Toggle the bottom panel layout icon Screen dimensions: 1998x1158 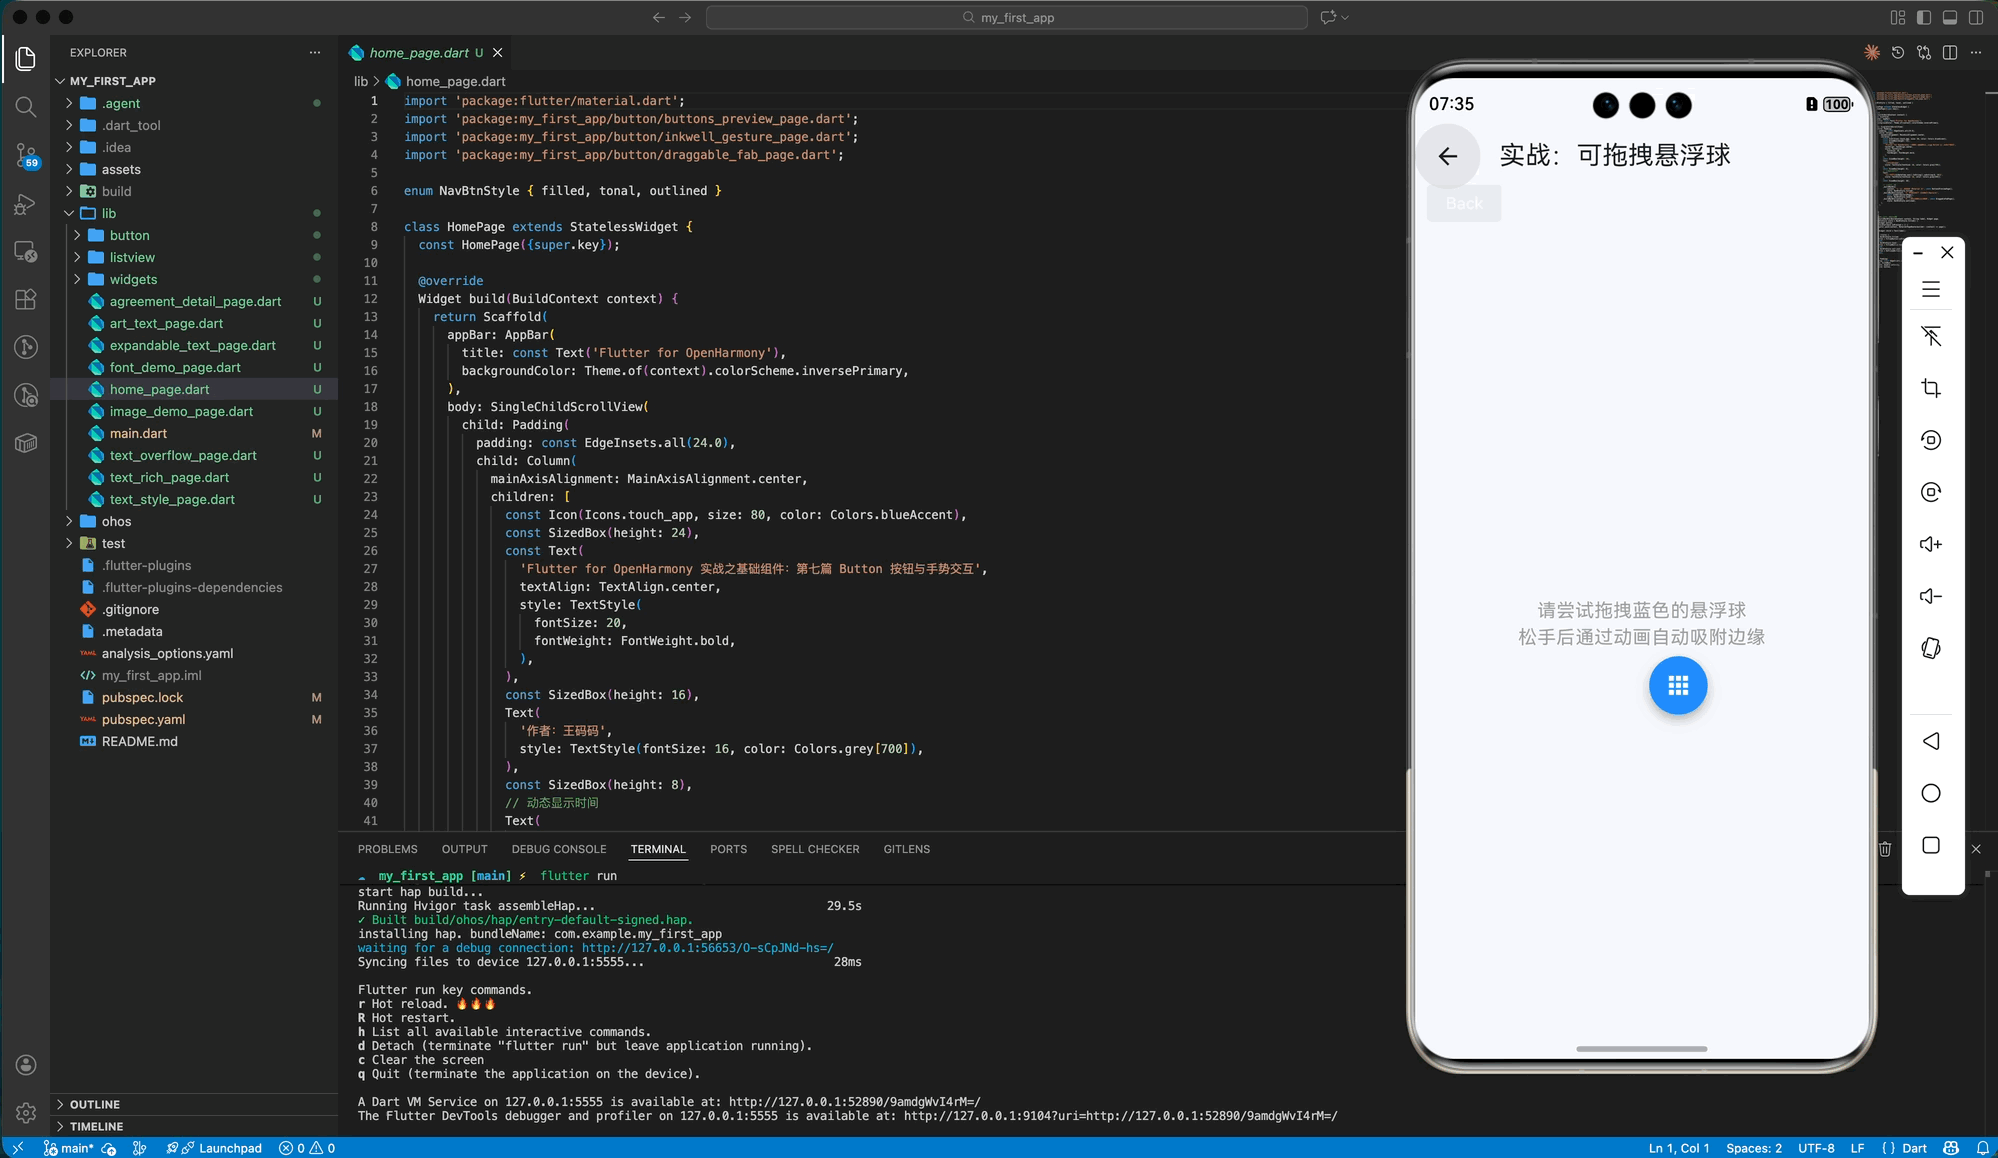click(1950, 17)
